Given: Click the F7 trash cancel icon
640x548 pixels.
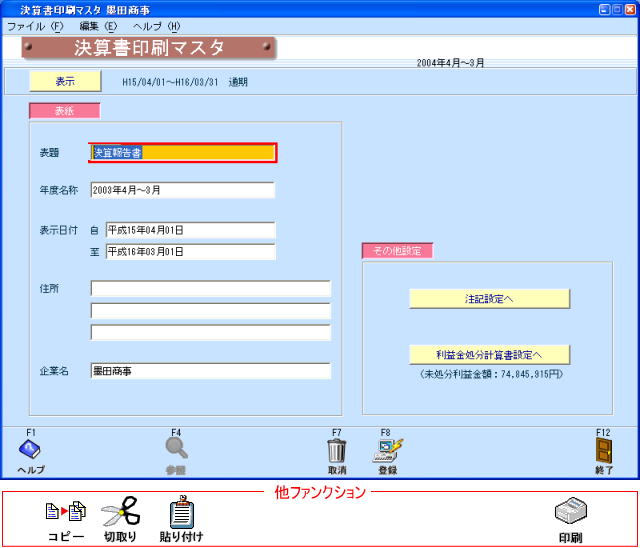Looking at the screenshot, I should tap(337, 450).
